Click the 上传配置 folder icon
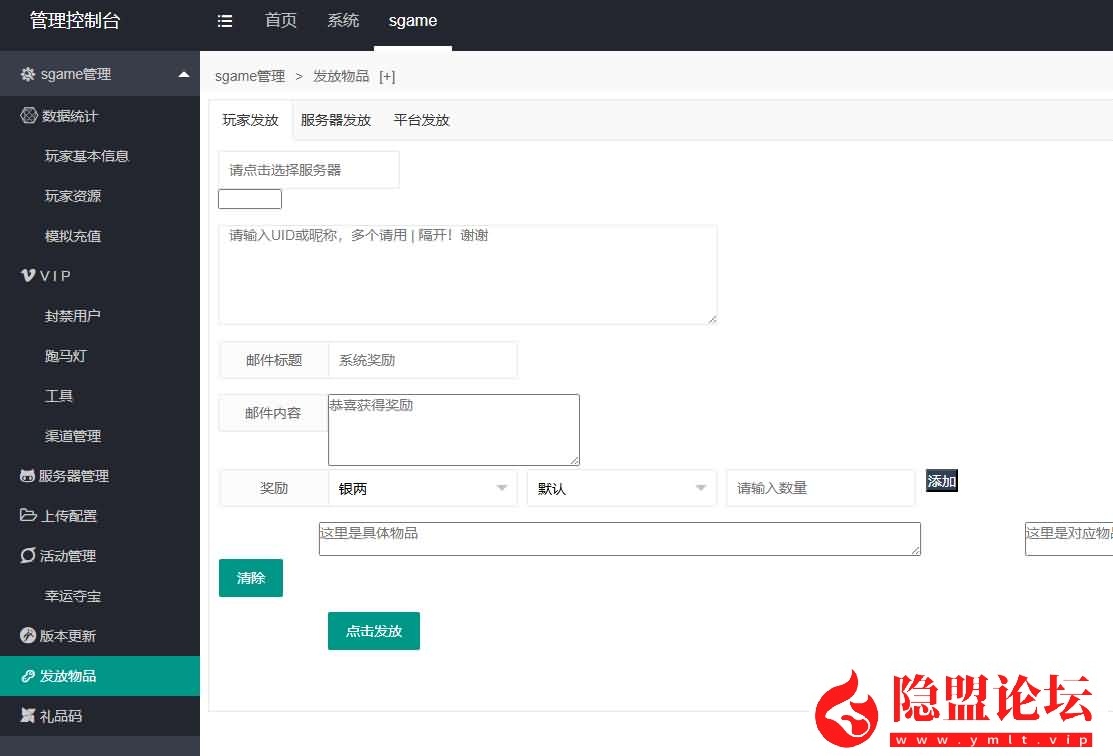Screen dimensions: 1113x756 28,516
